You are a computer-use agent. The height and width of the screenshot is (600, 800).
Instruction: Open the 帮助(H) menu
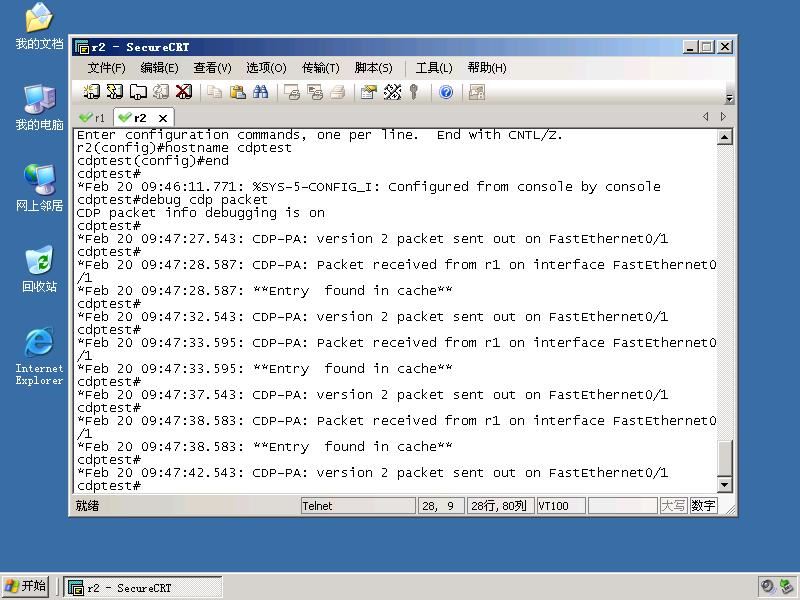(x=487, y=68)
